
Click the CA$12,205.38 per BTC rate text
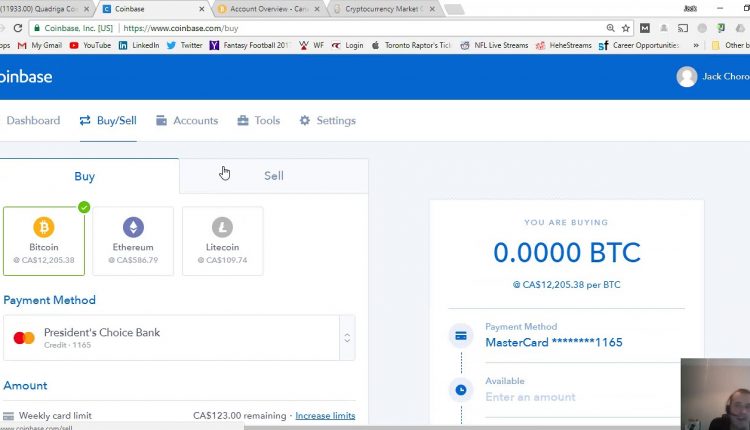point(566,285)
